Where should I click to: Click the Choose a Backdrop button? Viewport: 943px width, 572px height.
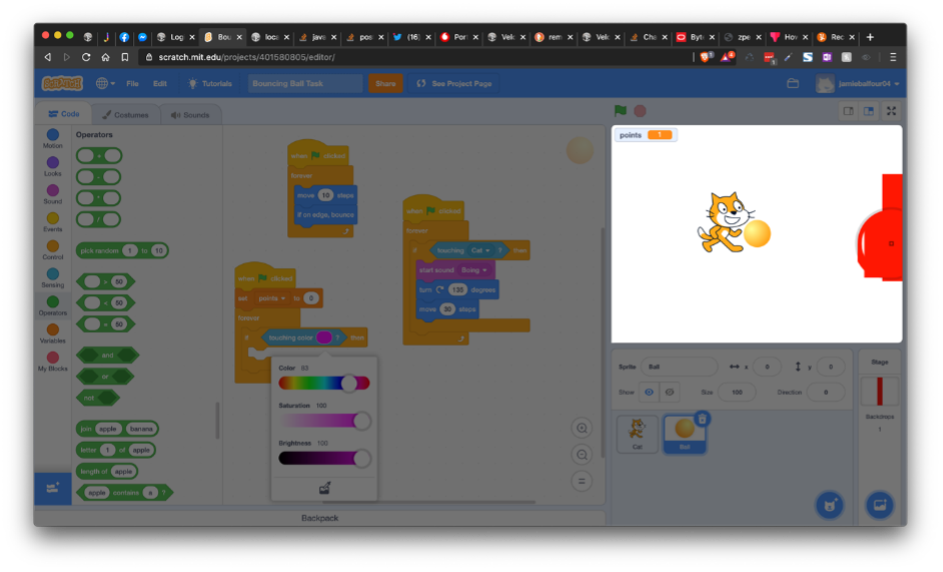(x=879, y=505)
